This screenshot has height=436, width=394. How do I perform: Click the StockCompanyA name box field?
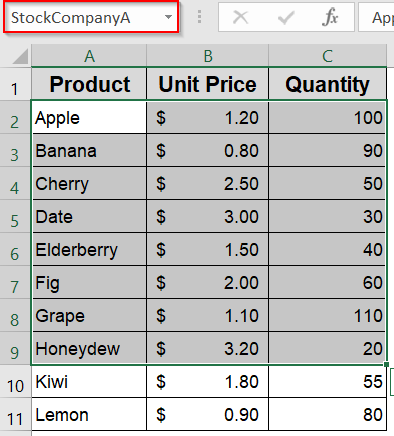91,17
